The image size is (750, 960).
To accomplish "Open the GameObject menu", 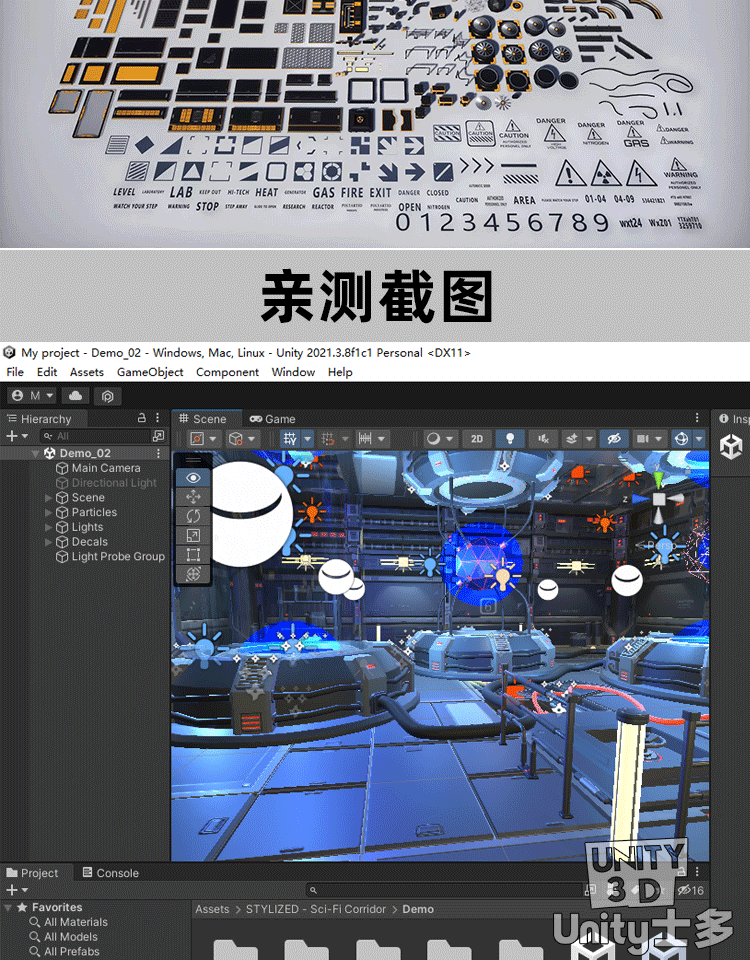I will click(x=150, y=372).
